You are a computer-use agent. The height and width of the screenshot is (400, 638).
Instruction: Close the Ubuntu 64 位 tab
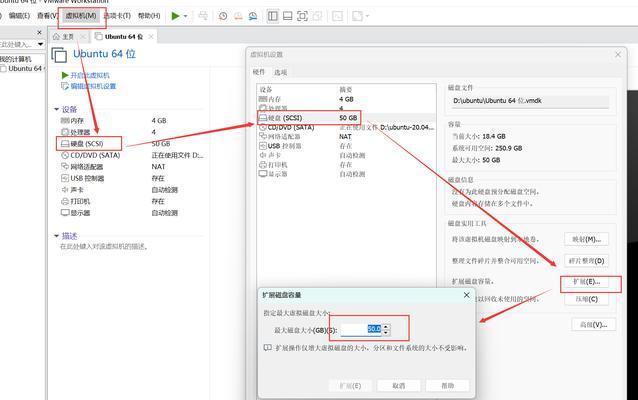pos(151,37)
